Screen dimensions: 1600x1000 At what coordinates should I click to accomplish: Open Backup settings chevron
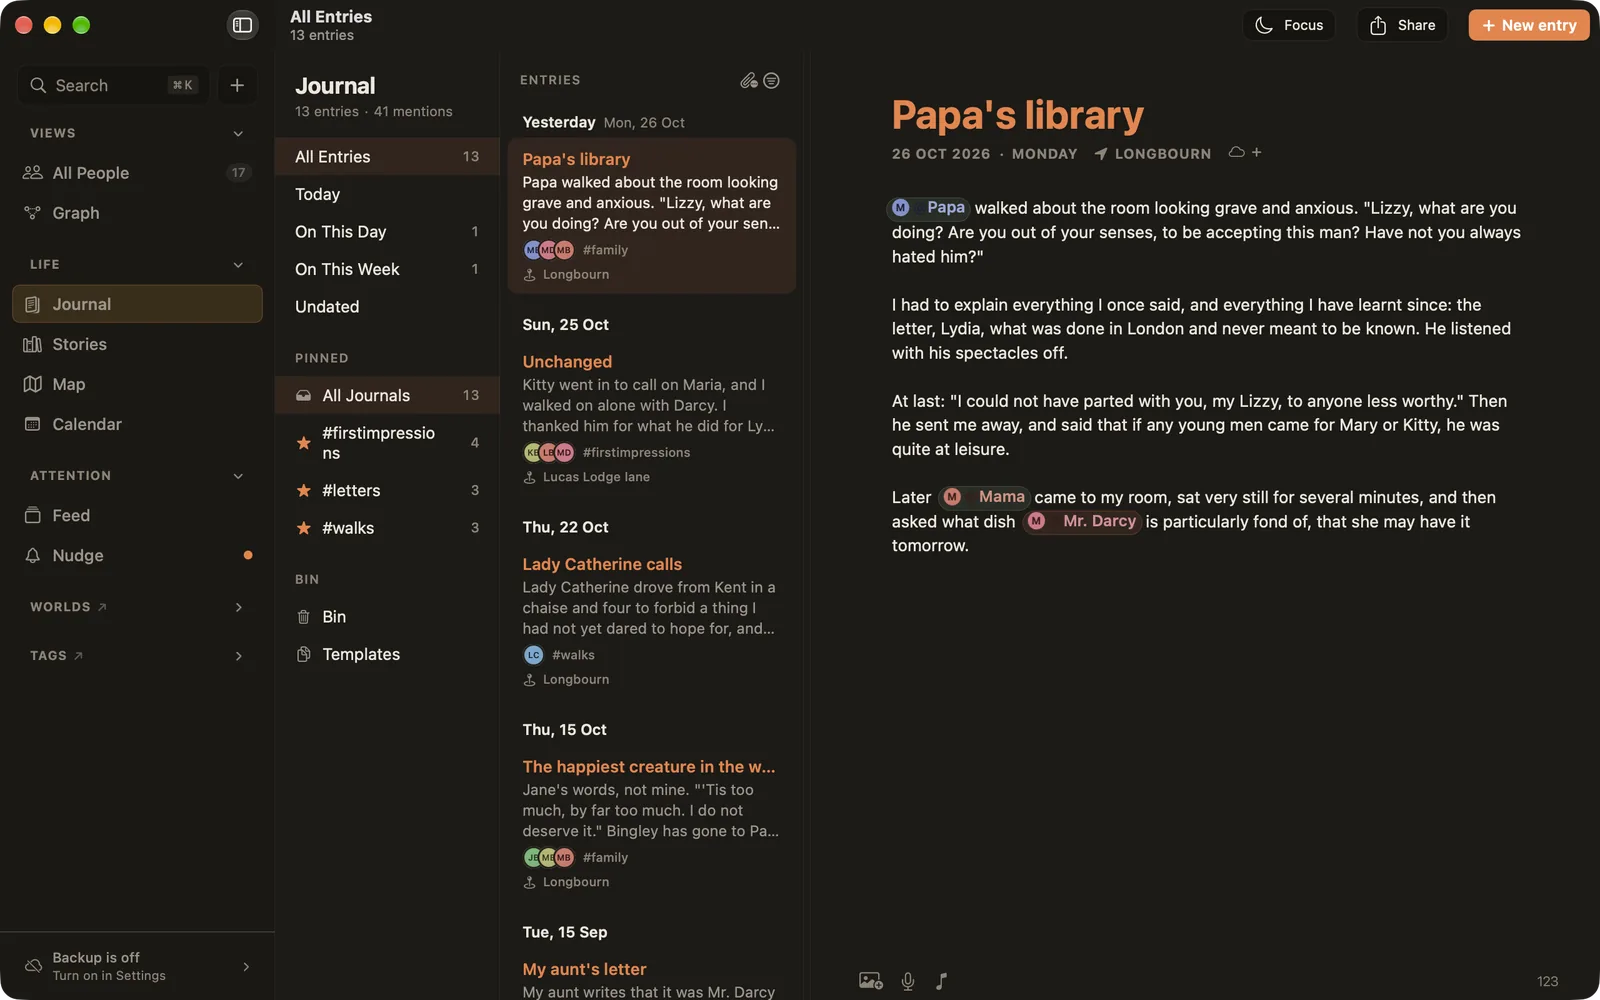246,967
